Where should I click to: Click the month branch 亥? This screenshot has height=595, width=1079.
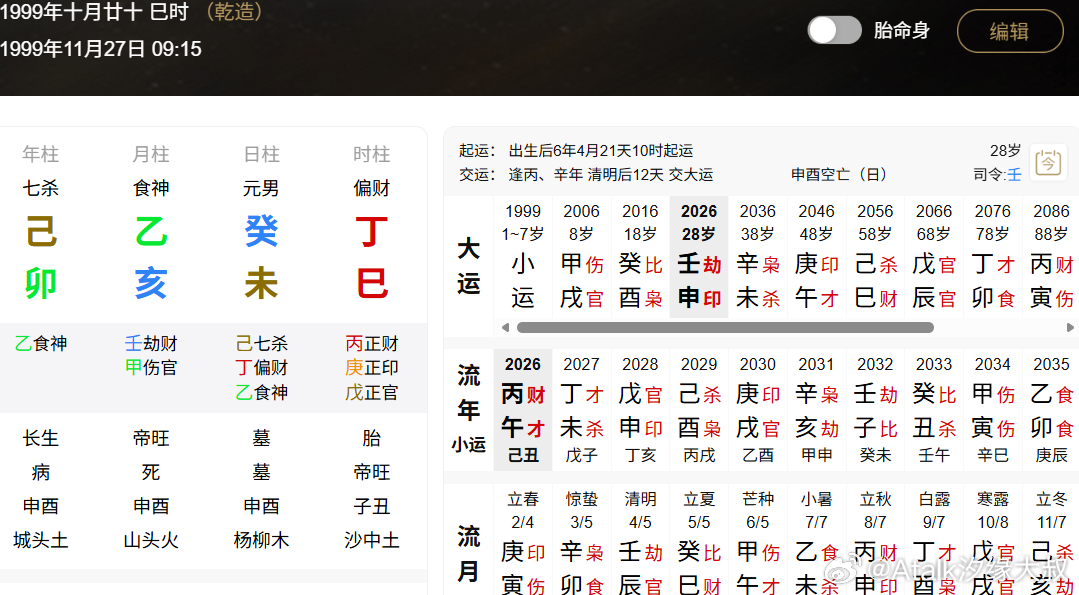click(x=151, y=284)
